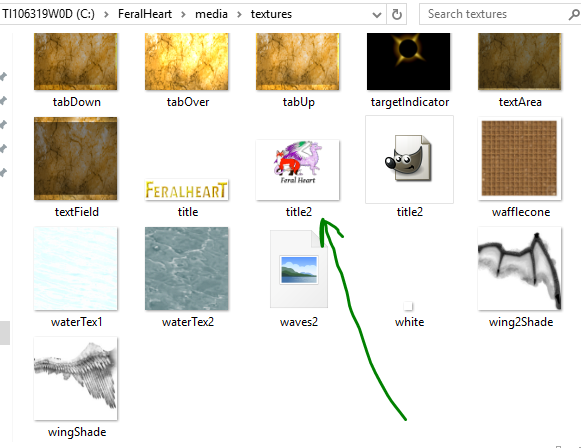Expand chevron after media in path
The image size is (581, 448).
pos(239,14)
